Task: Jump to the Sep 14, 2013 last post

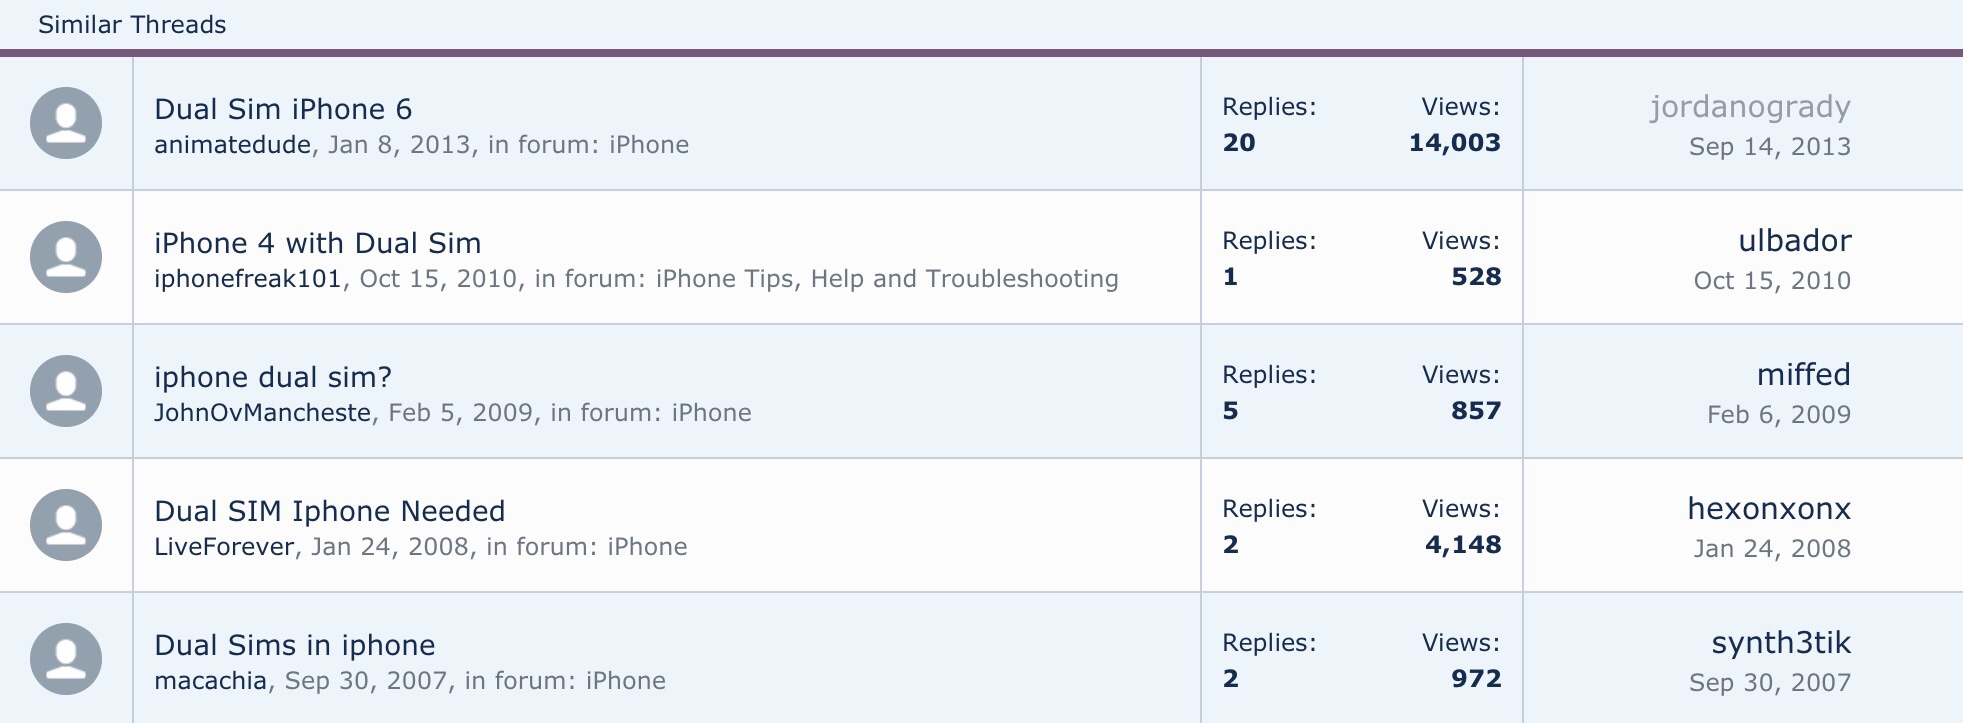Action: [1769, 147]
